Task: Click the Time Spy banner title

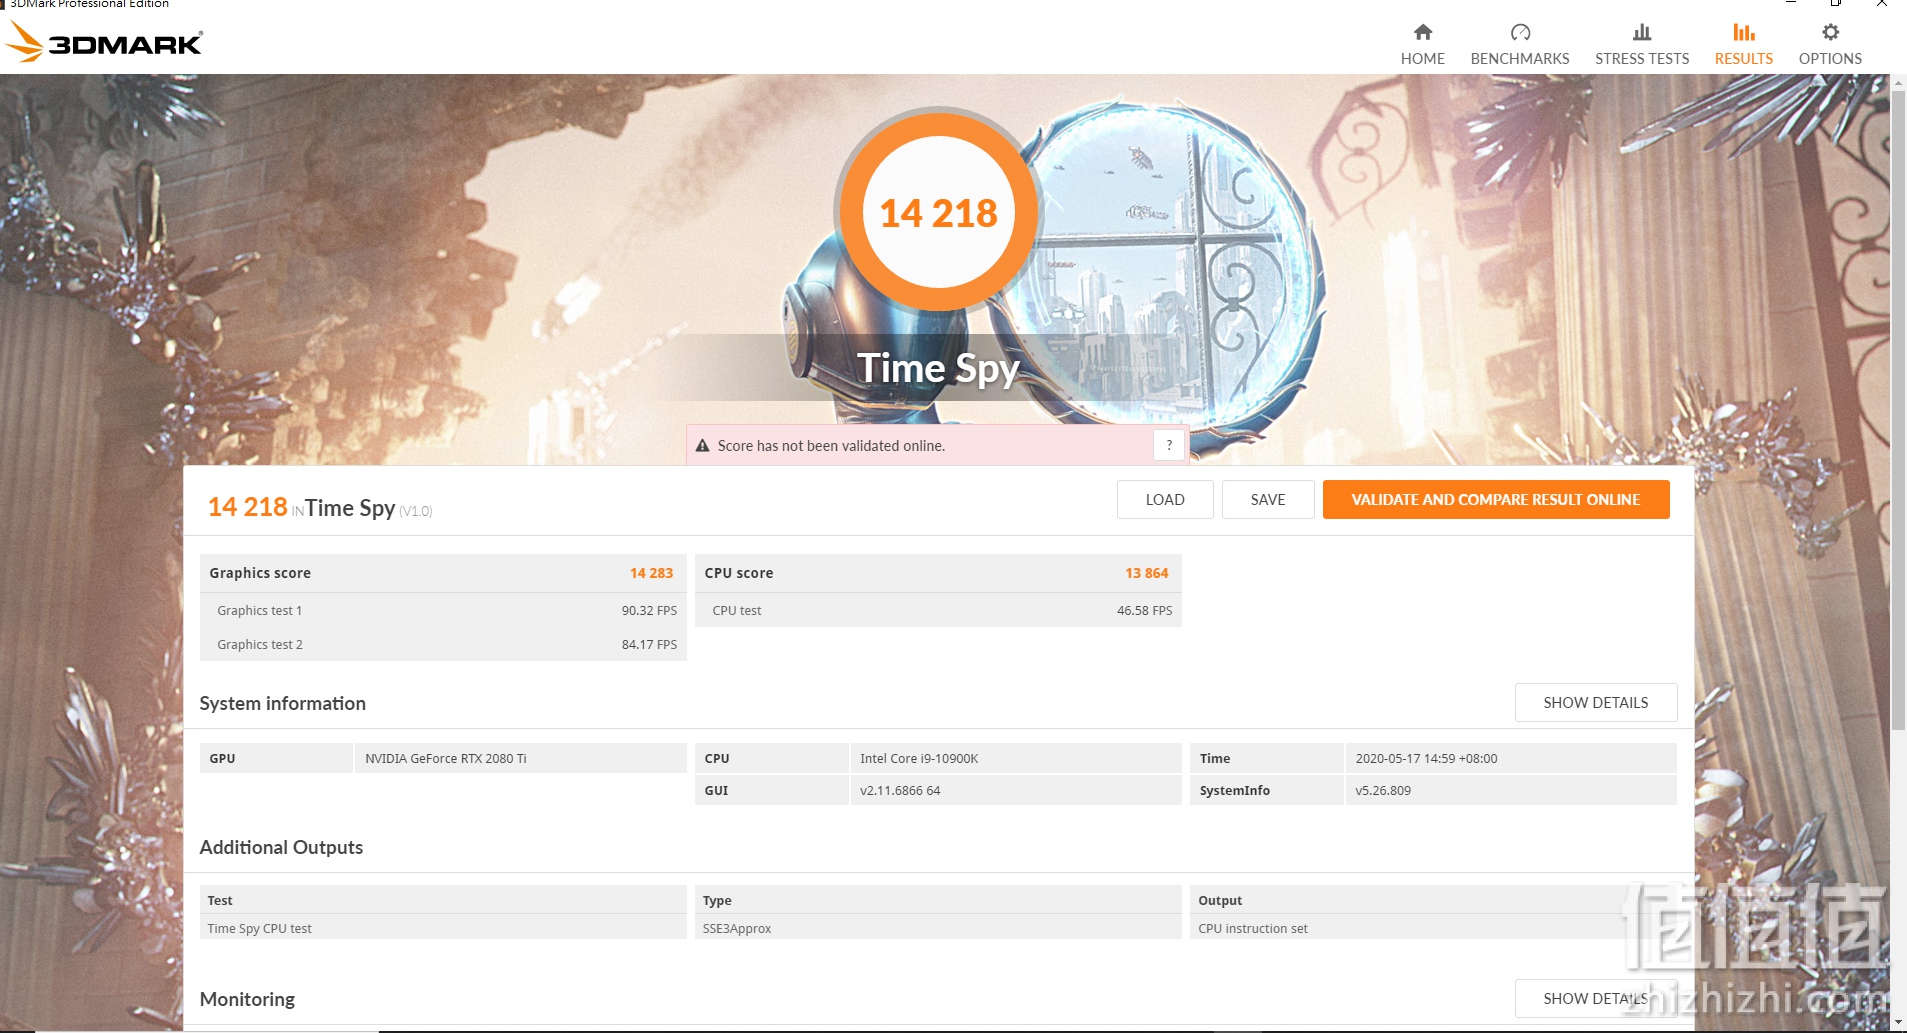Action: (x=938, y=368)
